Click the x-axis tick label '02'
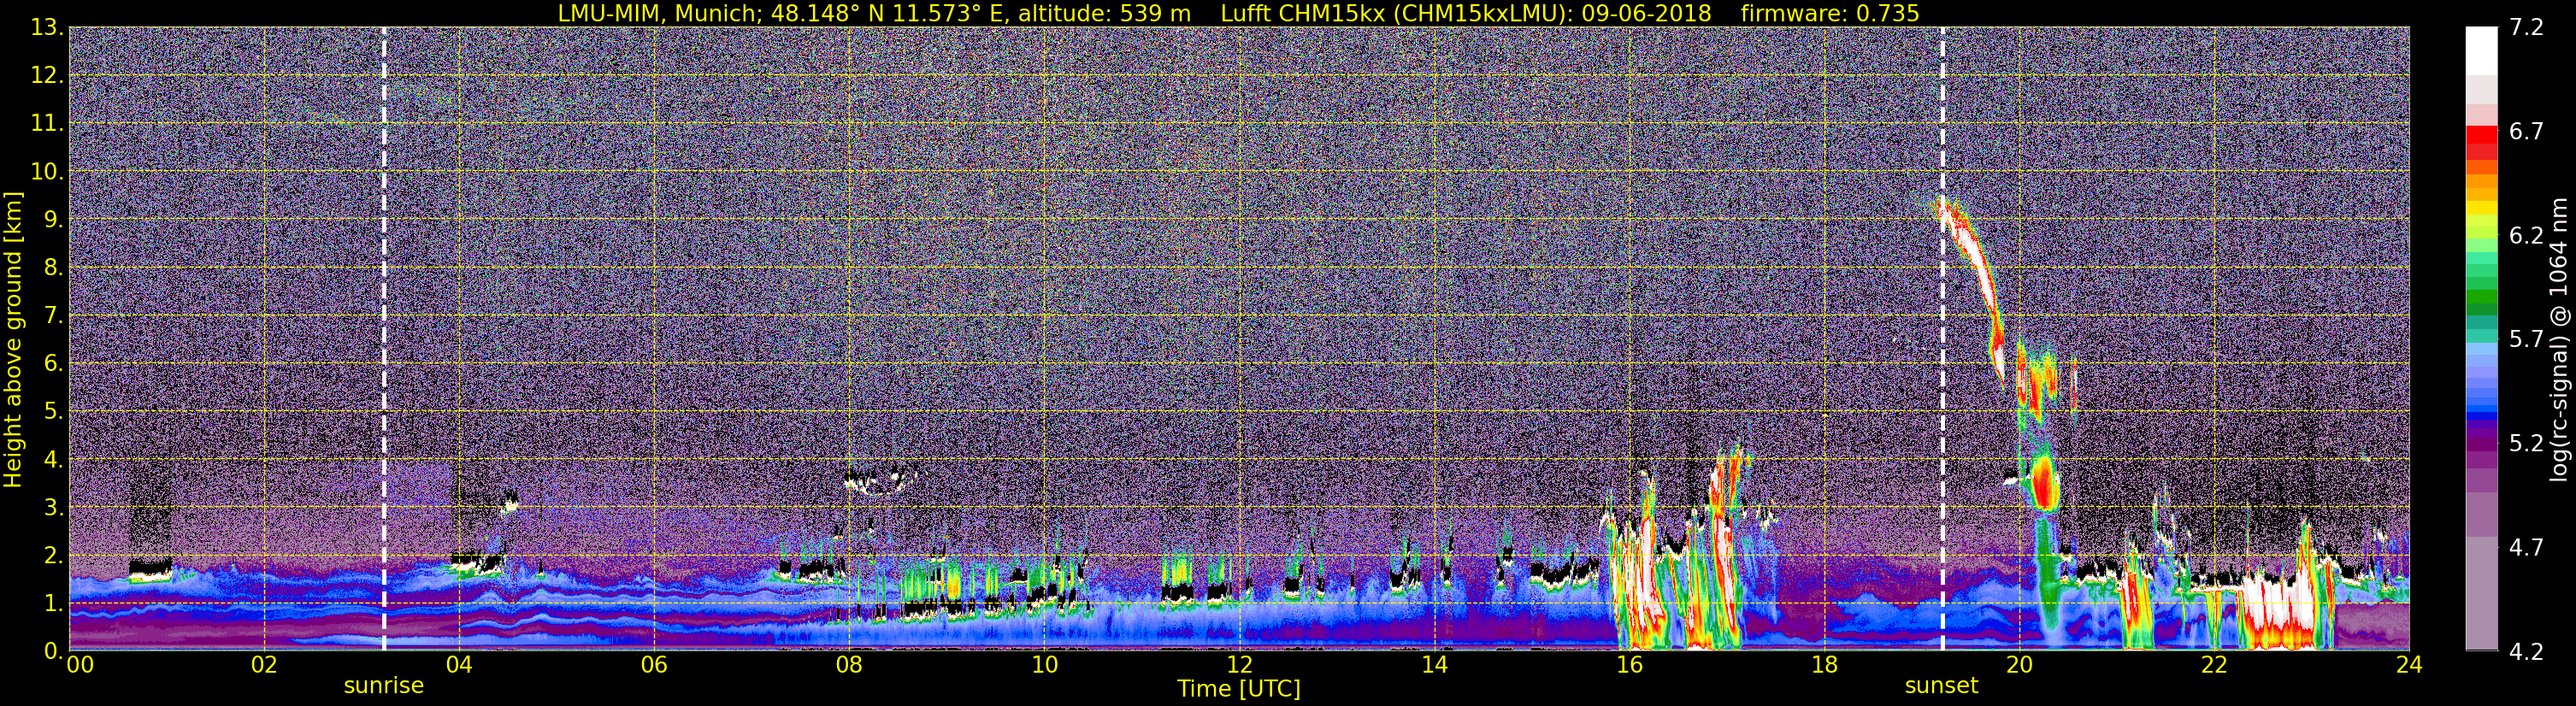Viewport: 2576px width, 706px height. pyautogui.click(x=264, y=665)
